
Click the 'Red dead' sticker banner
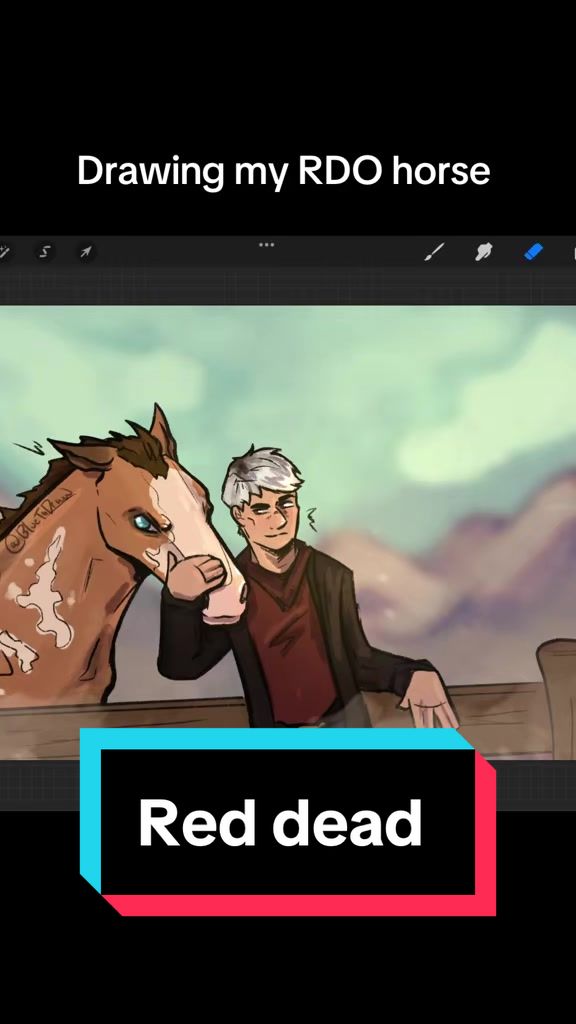click(x=287, y=822)
